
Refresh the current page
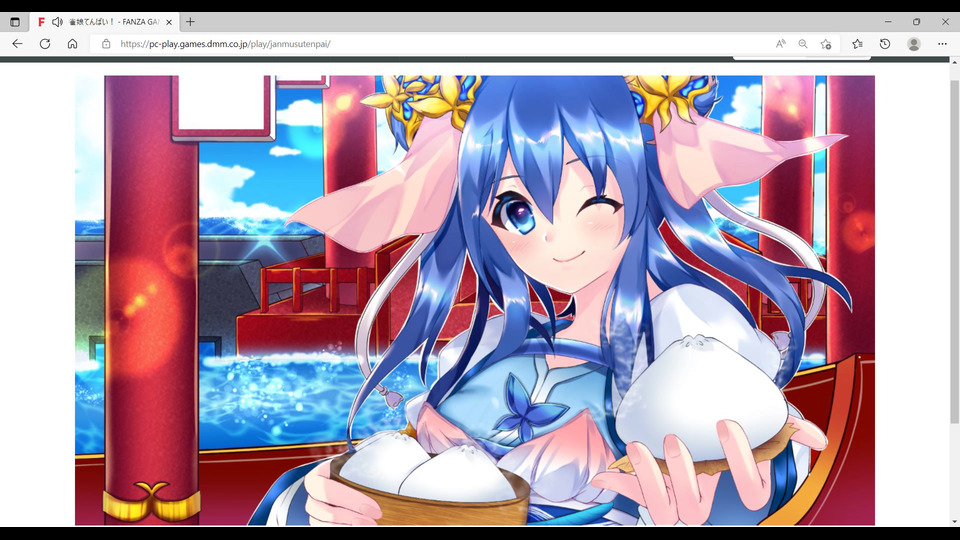click(x=45, y=44)
